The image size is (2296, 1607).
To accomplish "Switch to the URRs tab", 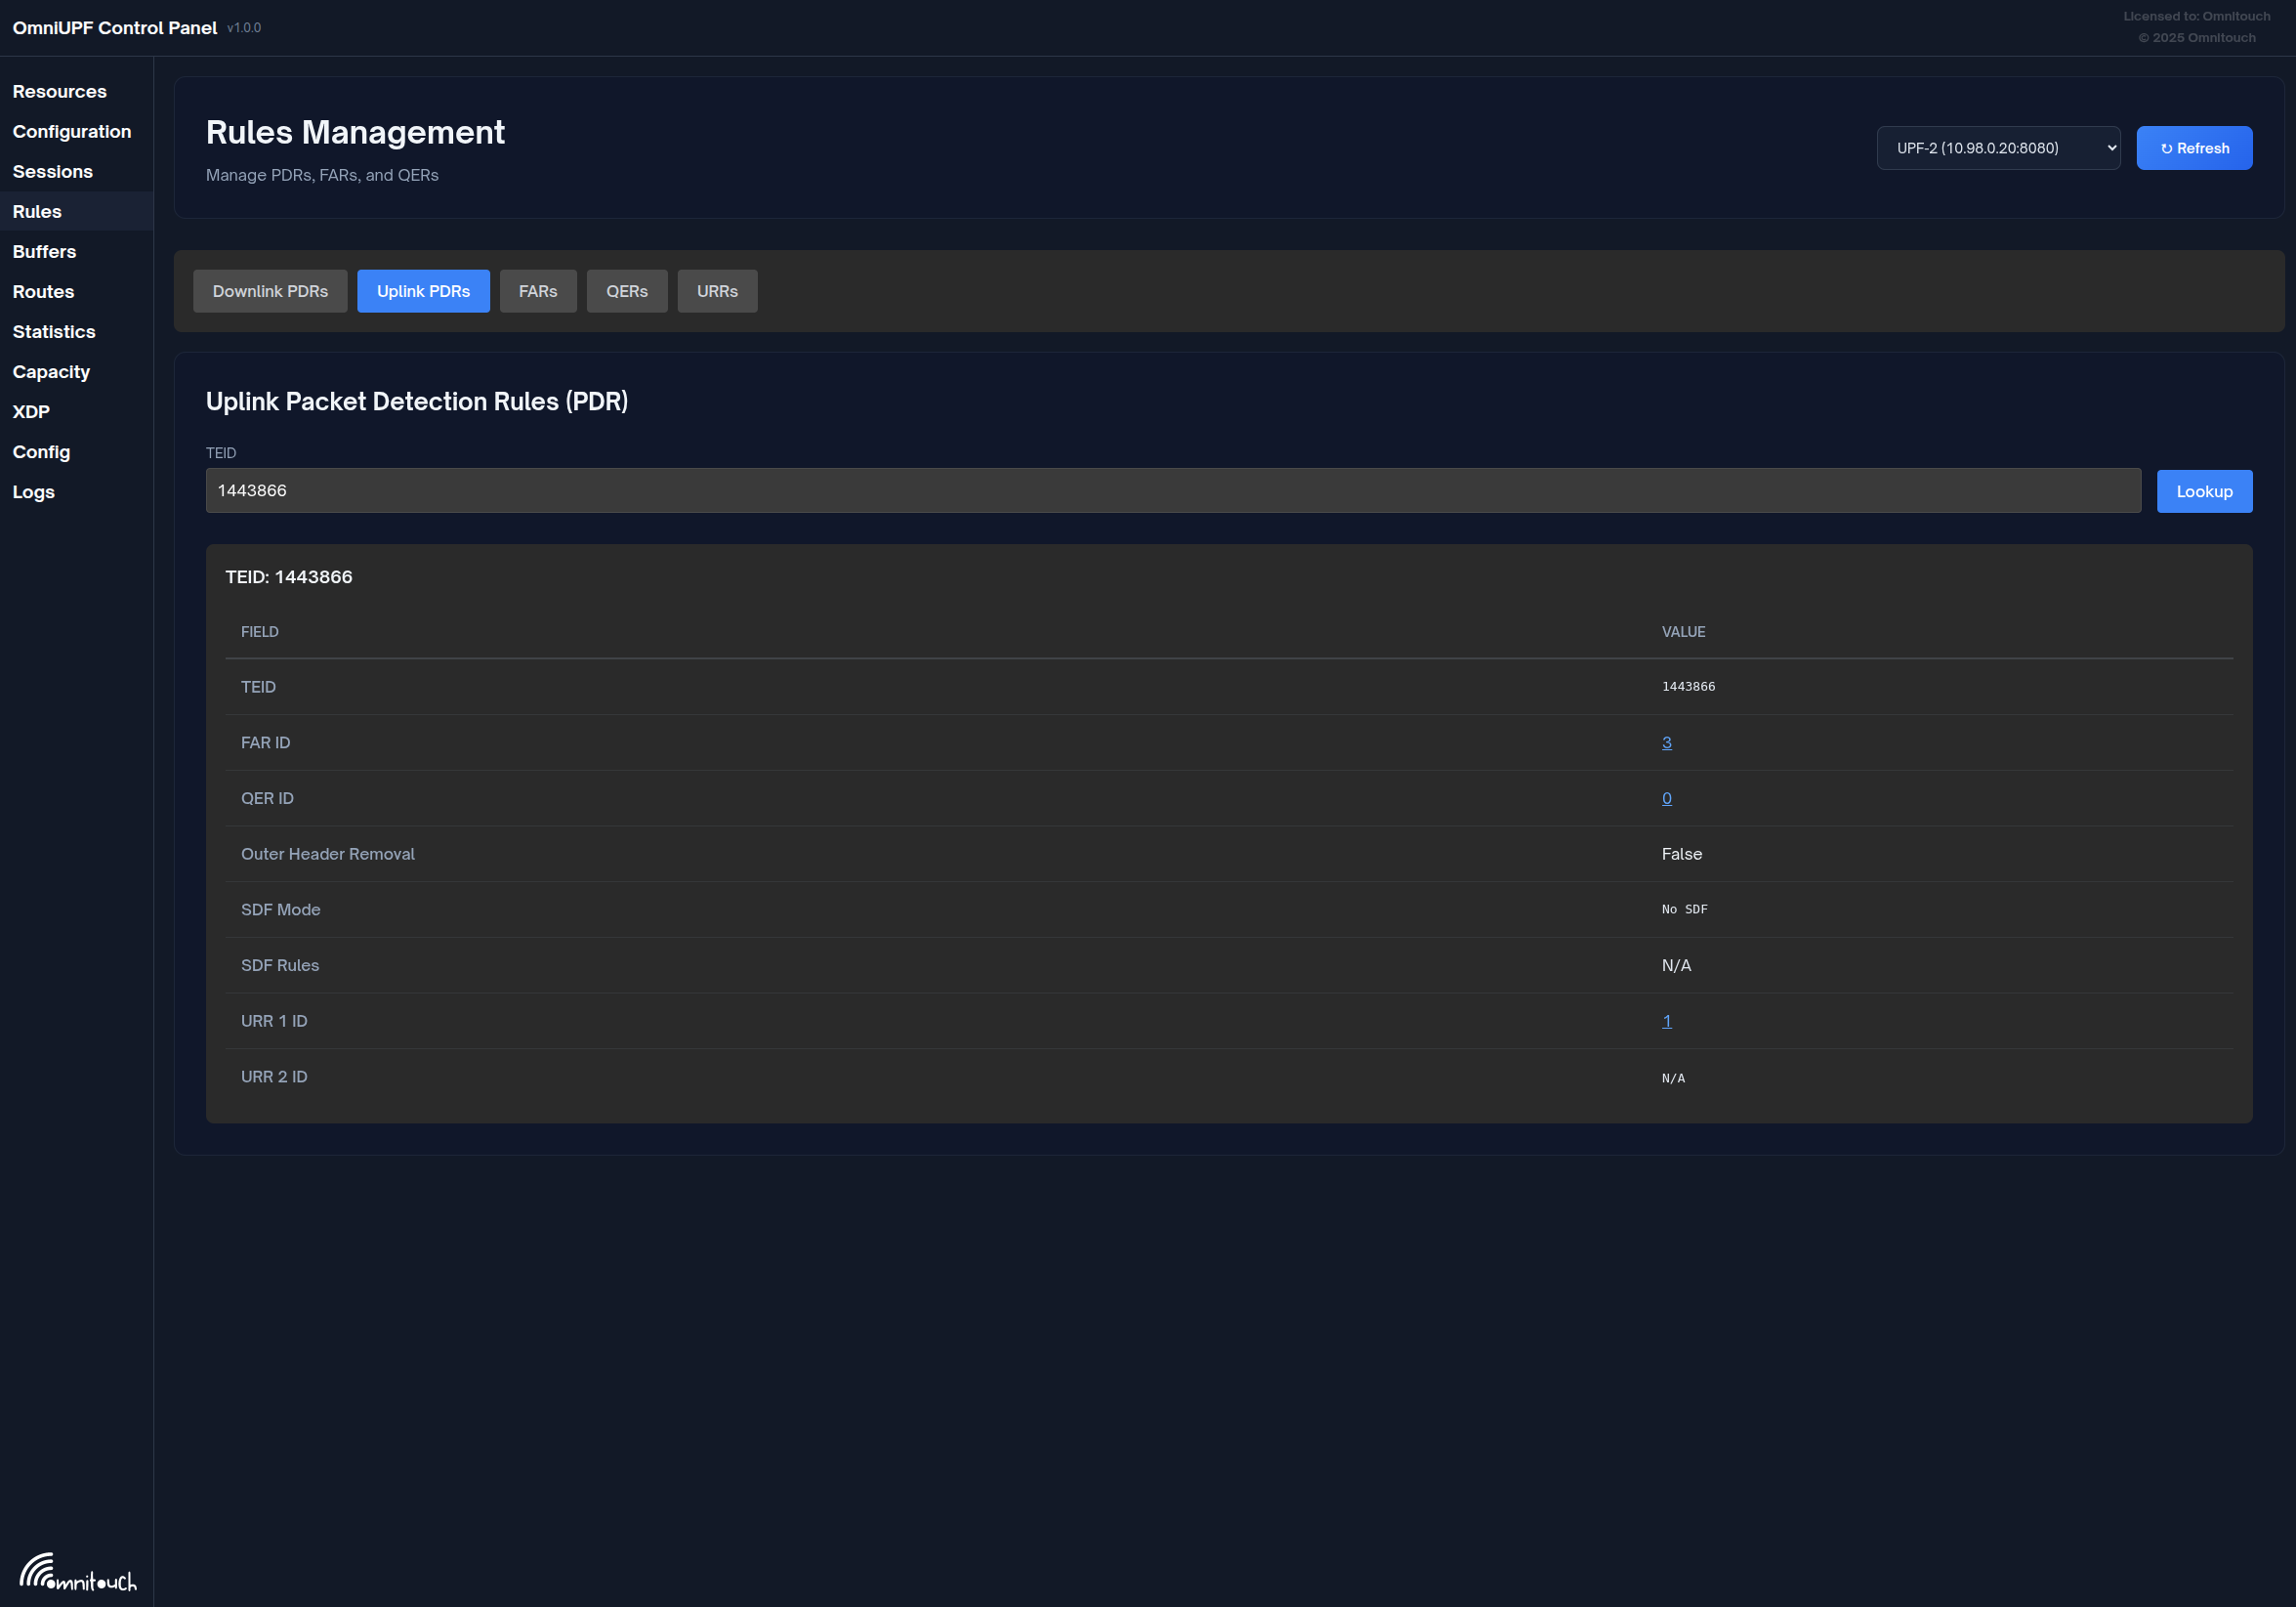I will pyautogui.click(x=717, y=291).
